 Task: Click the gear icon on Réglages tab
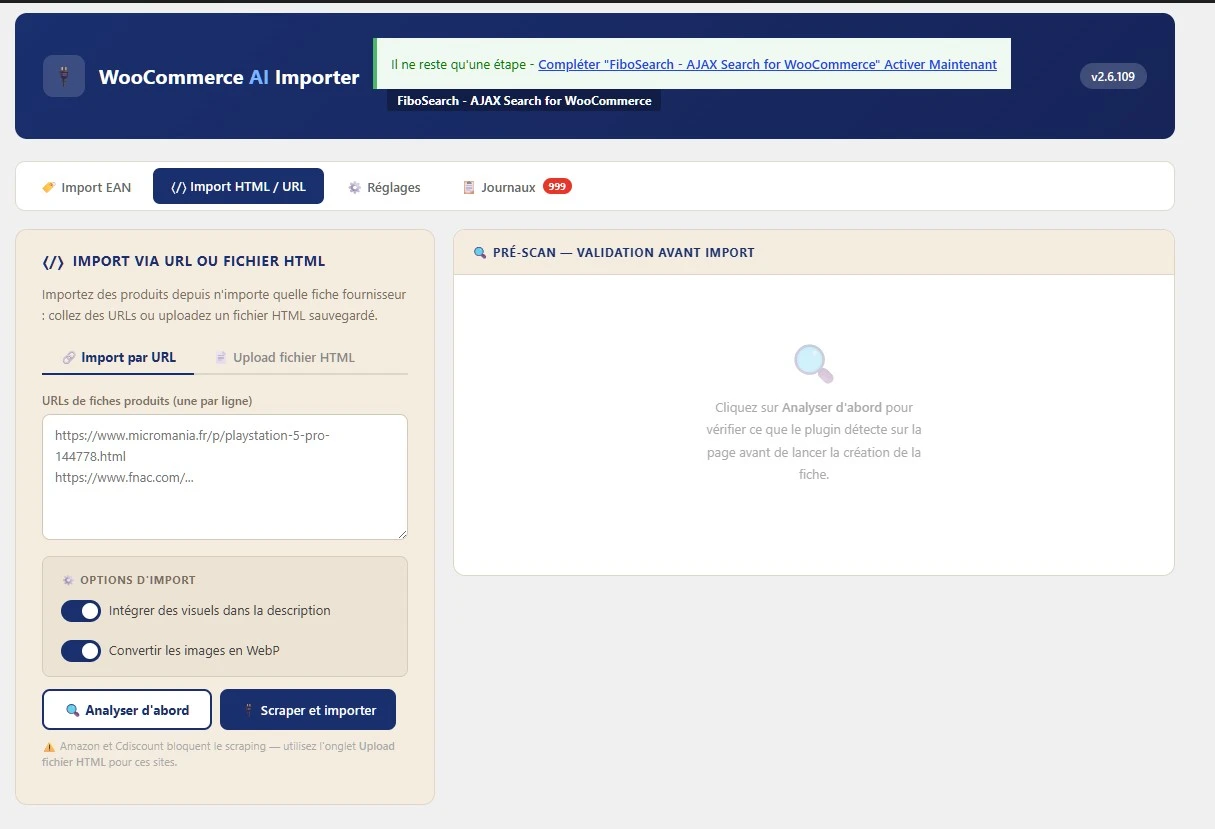(354, 188)
